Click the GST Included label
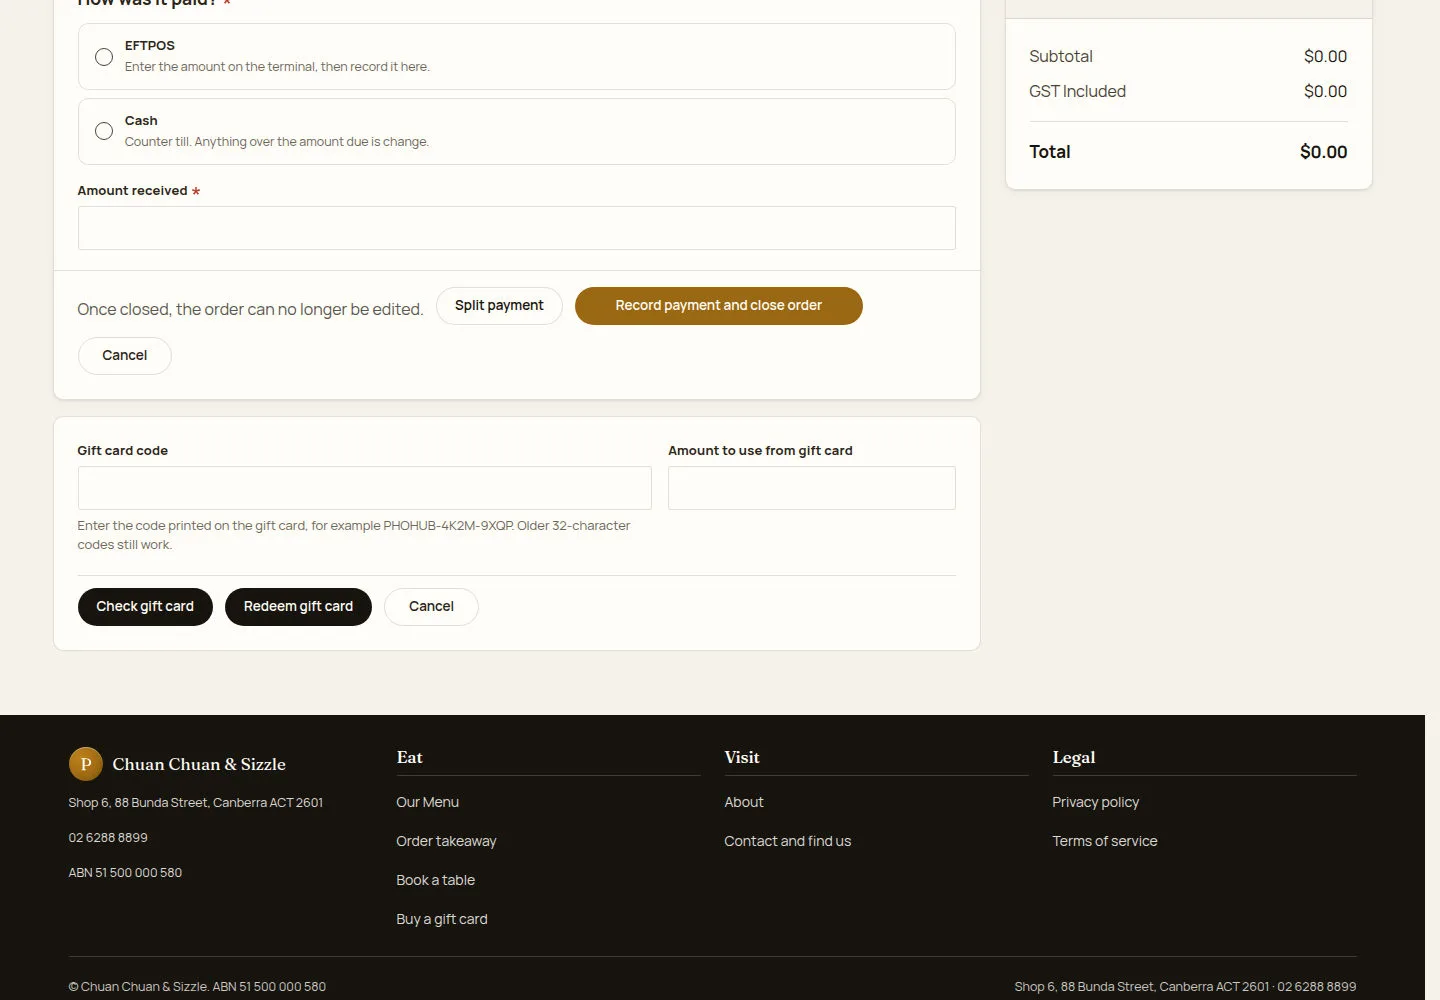Screen dimensions: 1440x1000 [x=1078, y=92]
